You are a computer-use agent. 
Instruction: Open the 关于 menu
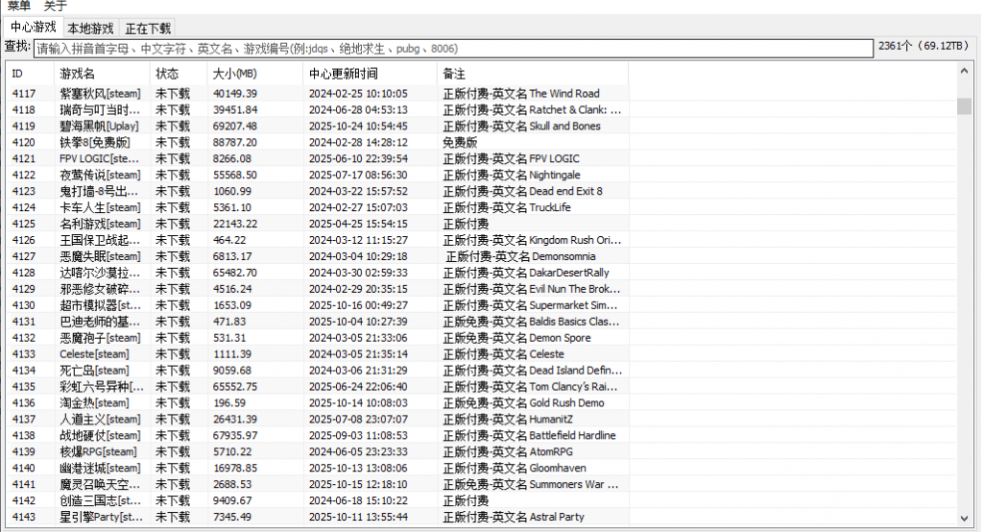point(55,6)
